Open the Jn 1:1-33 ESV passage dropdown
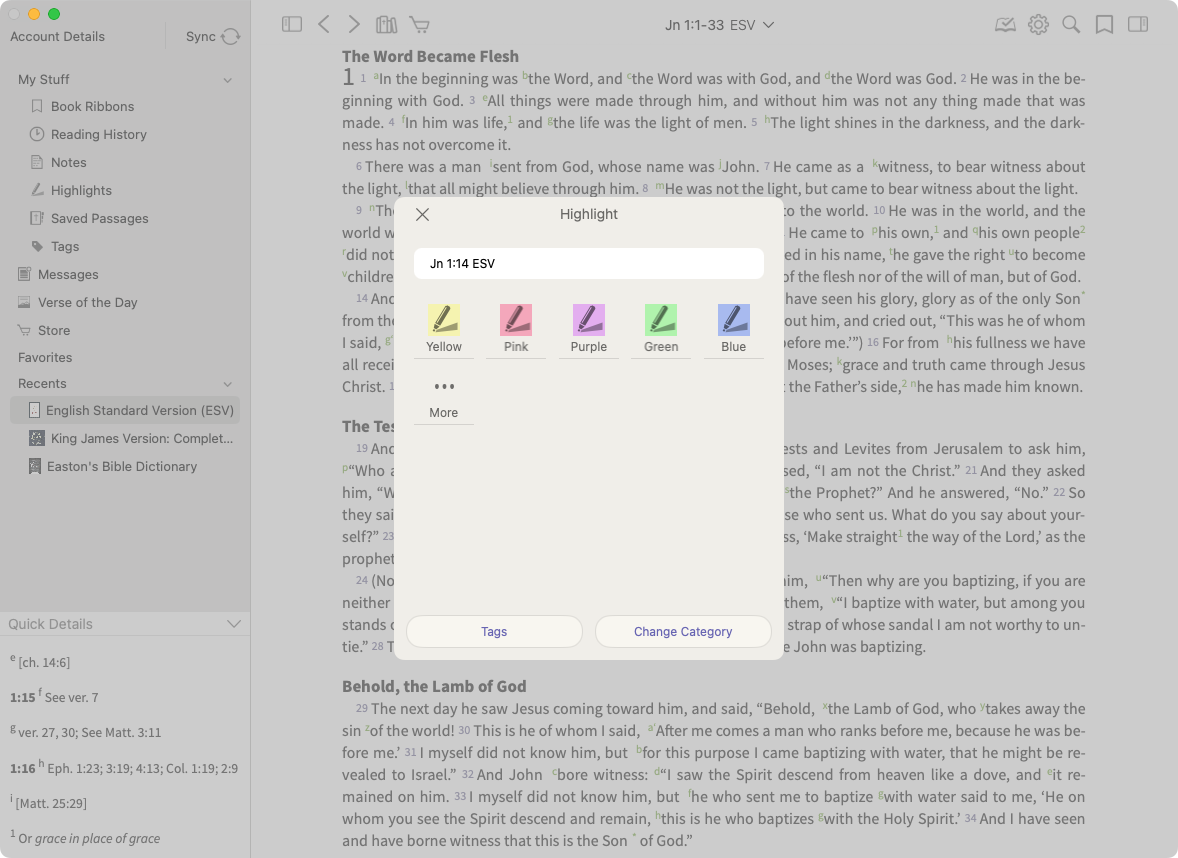The image size is (1178, 858). pyautogui.click(x=719, y=25)
